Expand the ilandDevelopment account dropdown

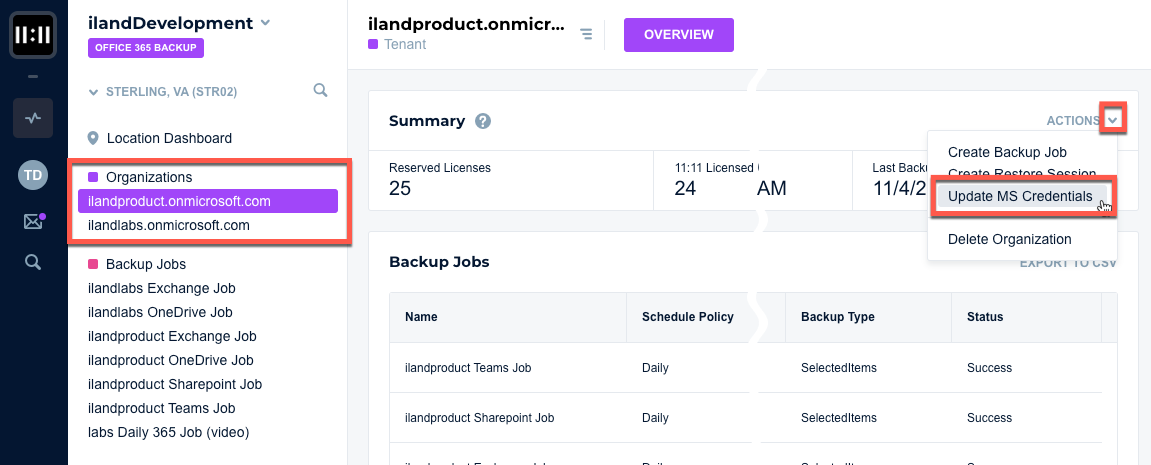(x=265, y=22)
